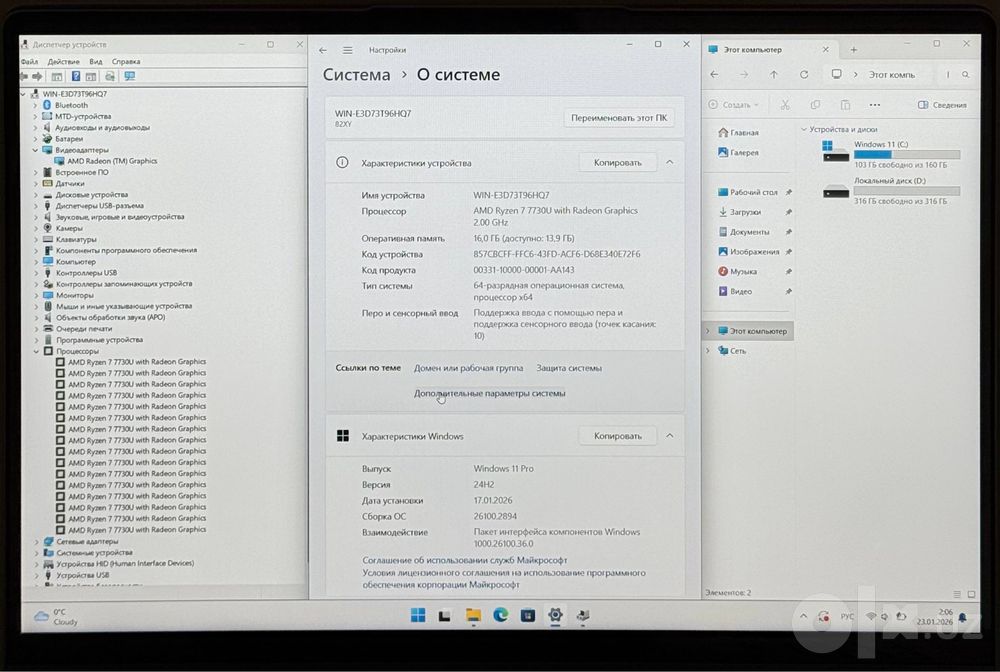Expand the Сетевые адаптеры node
Screen dimensions: 1000x672
click(x=36, y=541)
